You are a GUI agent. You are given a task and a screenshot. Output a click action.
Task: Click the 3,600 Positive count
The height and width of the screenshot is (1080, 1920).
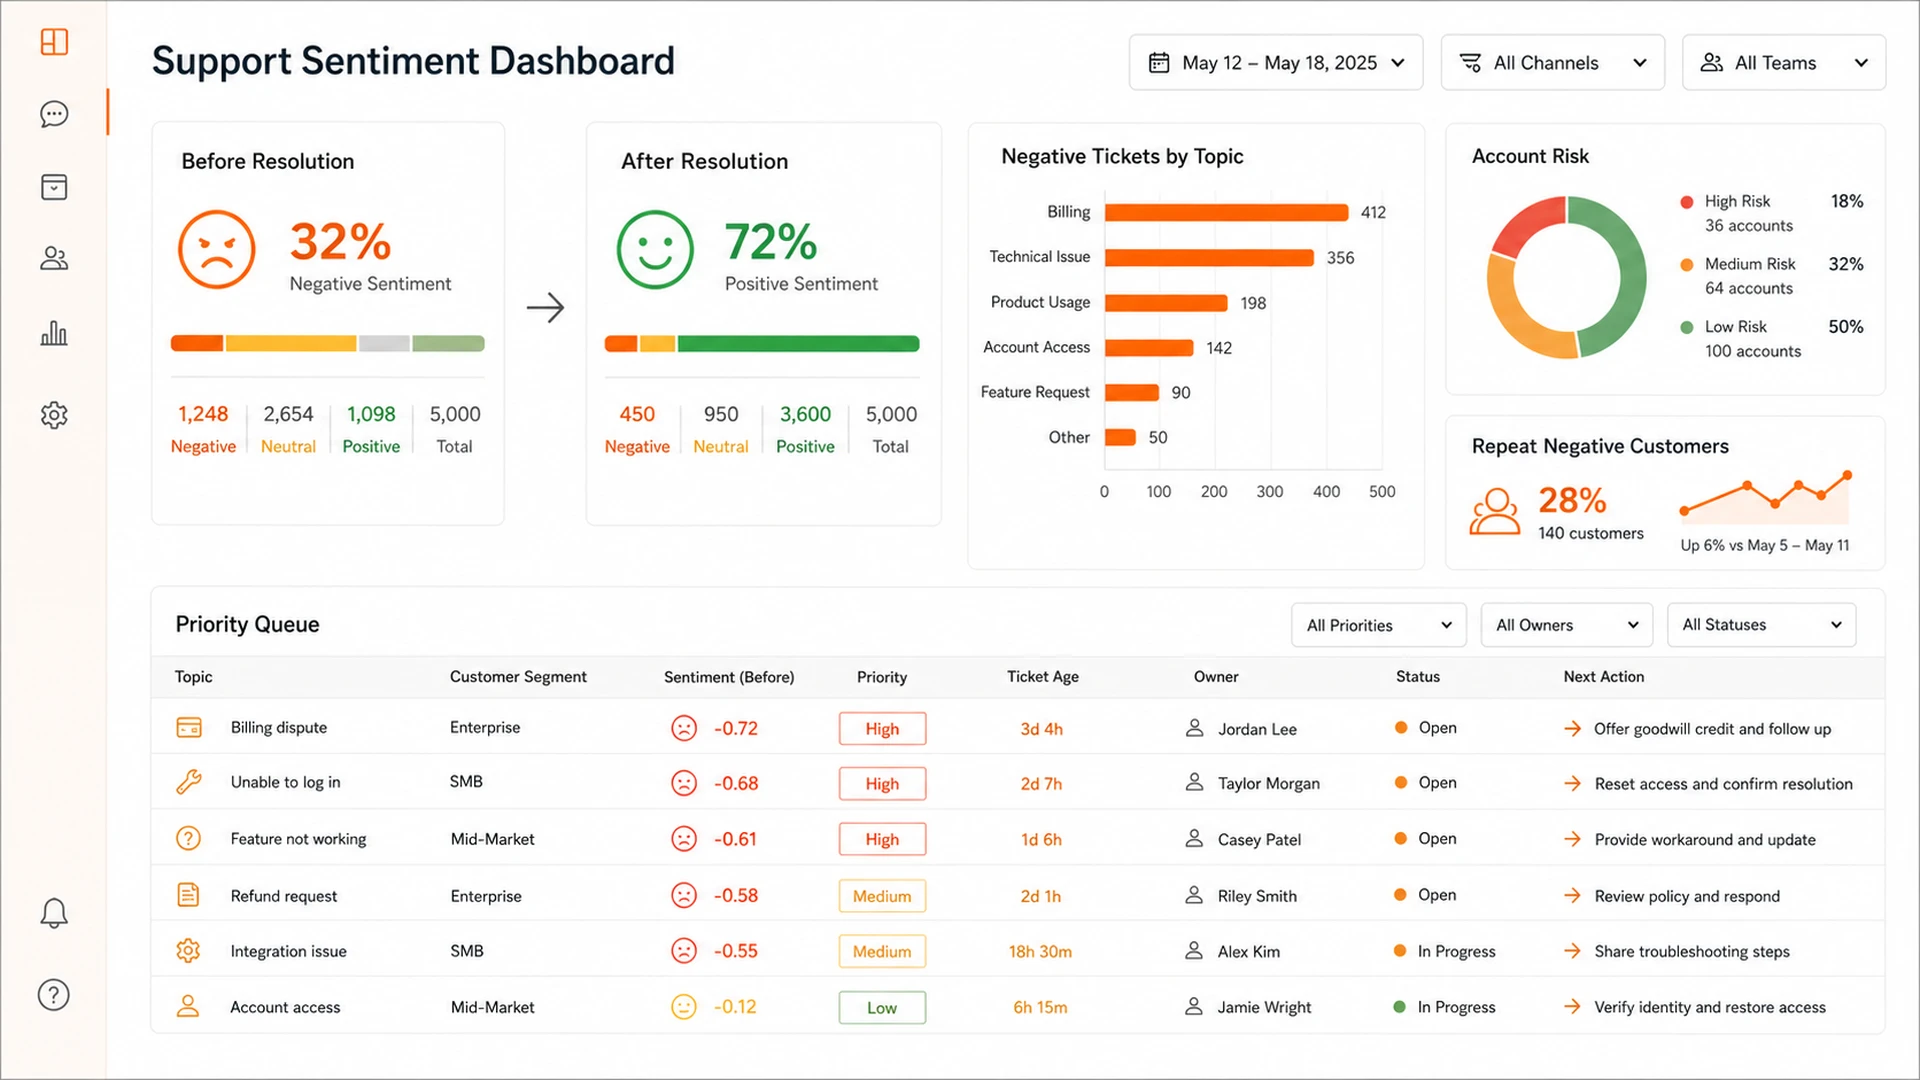805,414
